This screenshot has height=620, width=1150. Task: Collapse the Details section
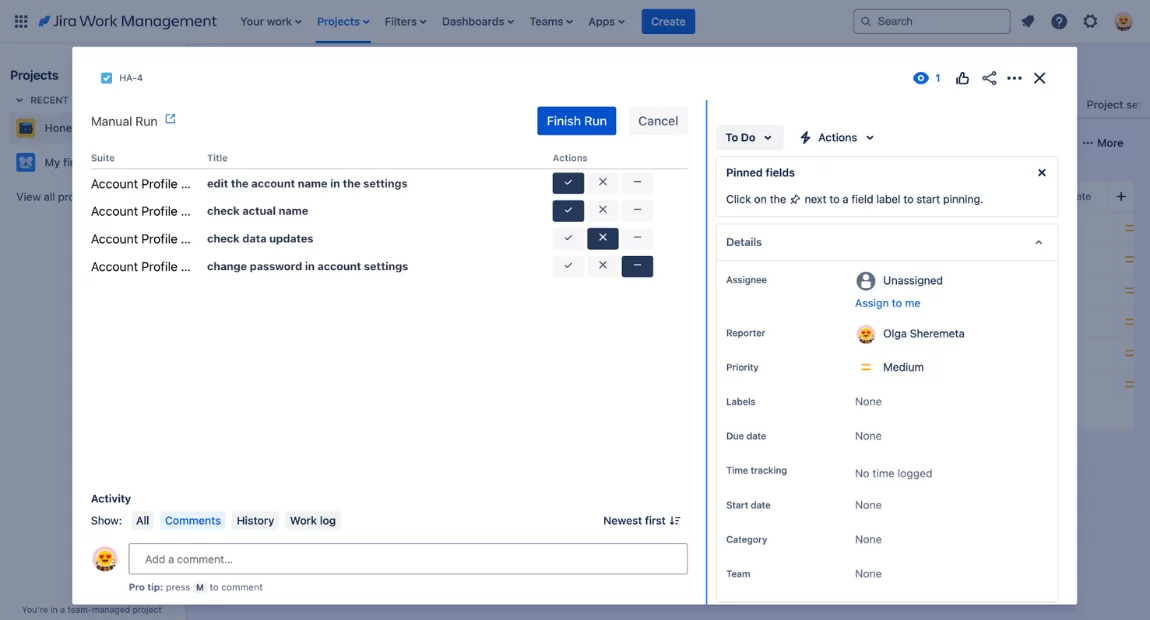[1038, 242]
